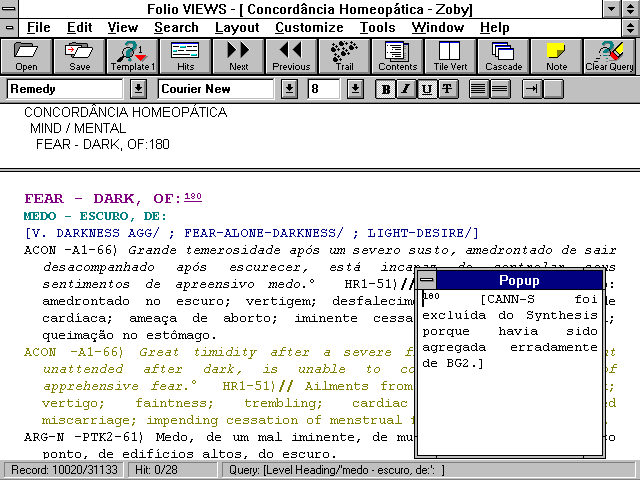The width and height of the screenshot is (640, 480).
Task: Click the footnote 180 popup link
Action: [x=193, y=197]
